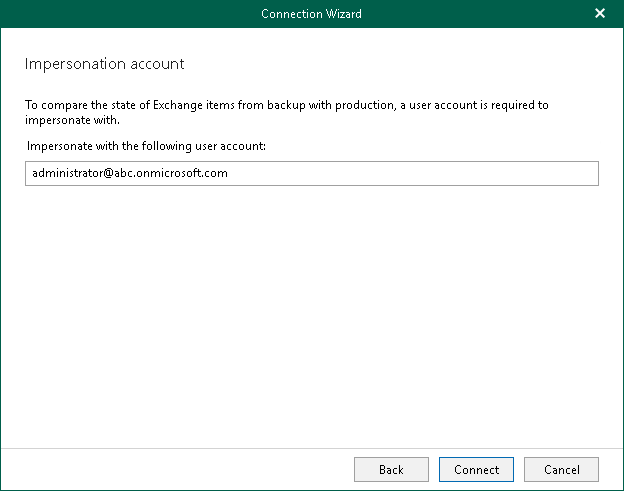
Task: Click the Back button
Action: point(391,469)
